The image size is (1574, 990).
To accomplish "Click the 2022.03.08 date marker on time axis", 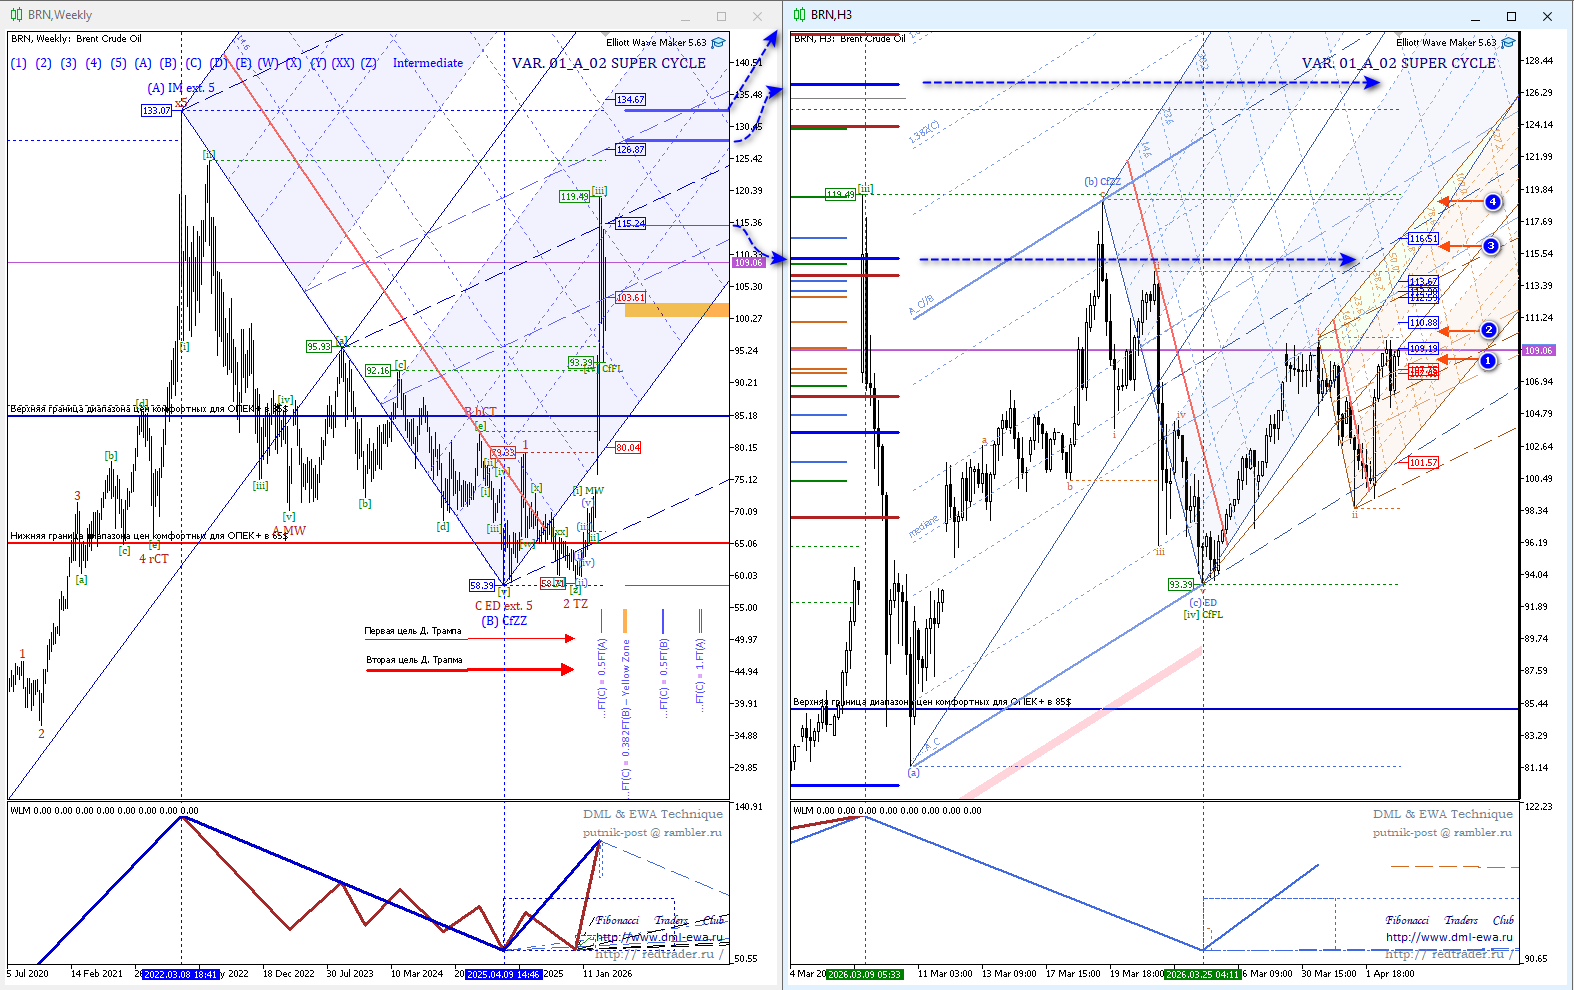I will [x=180, y=974].
